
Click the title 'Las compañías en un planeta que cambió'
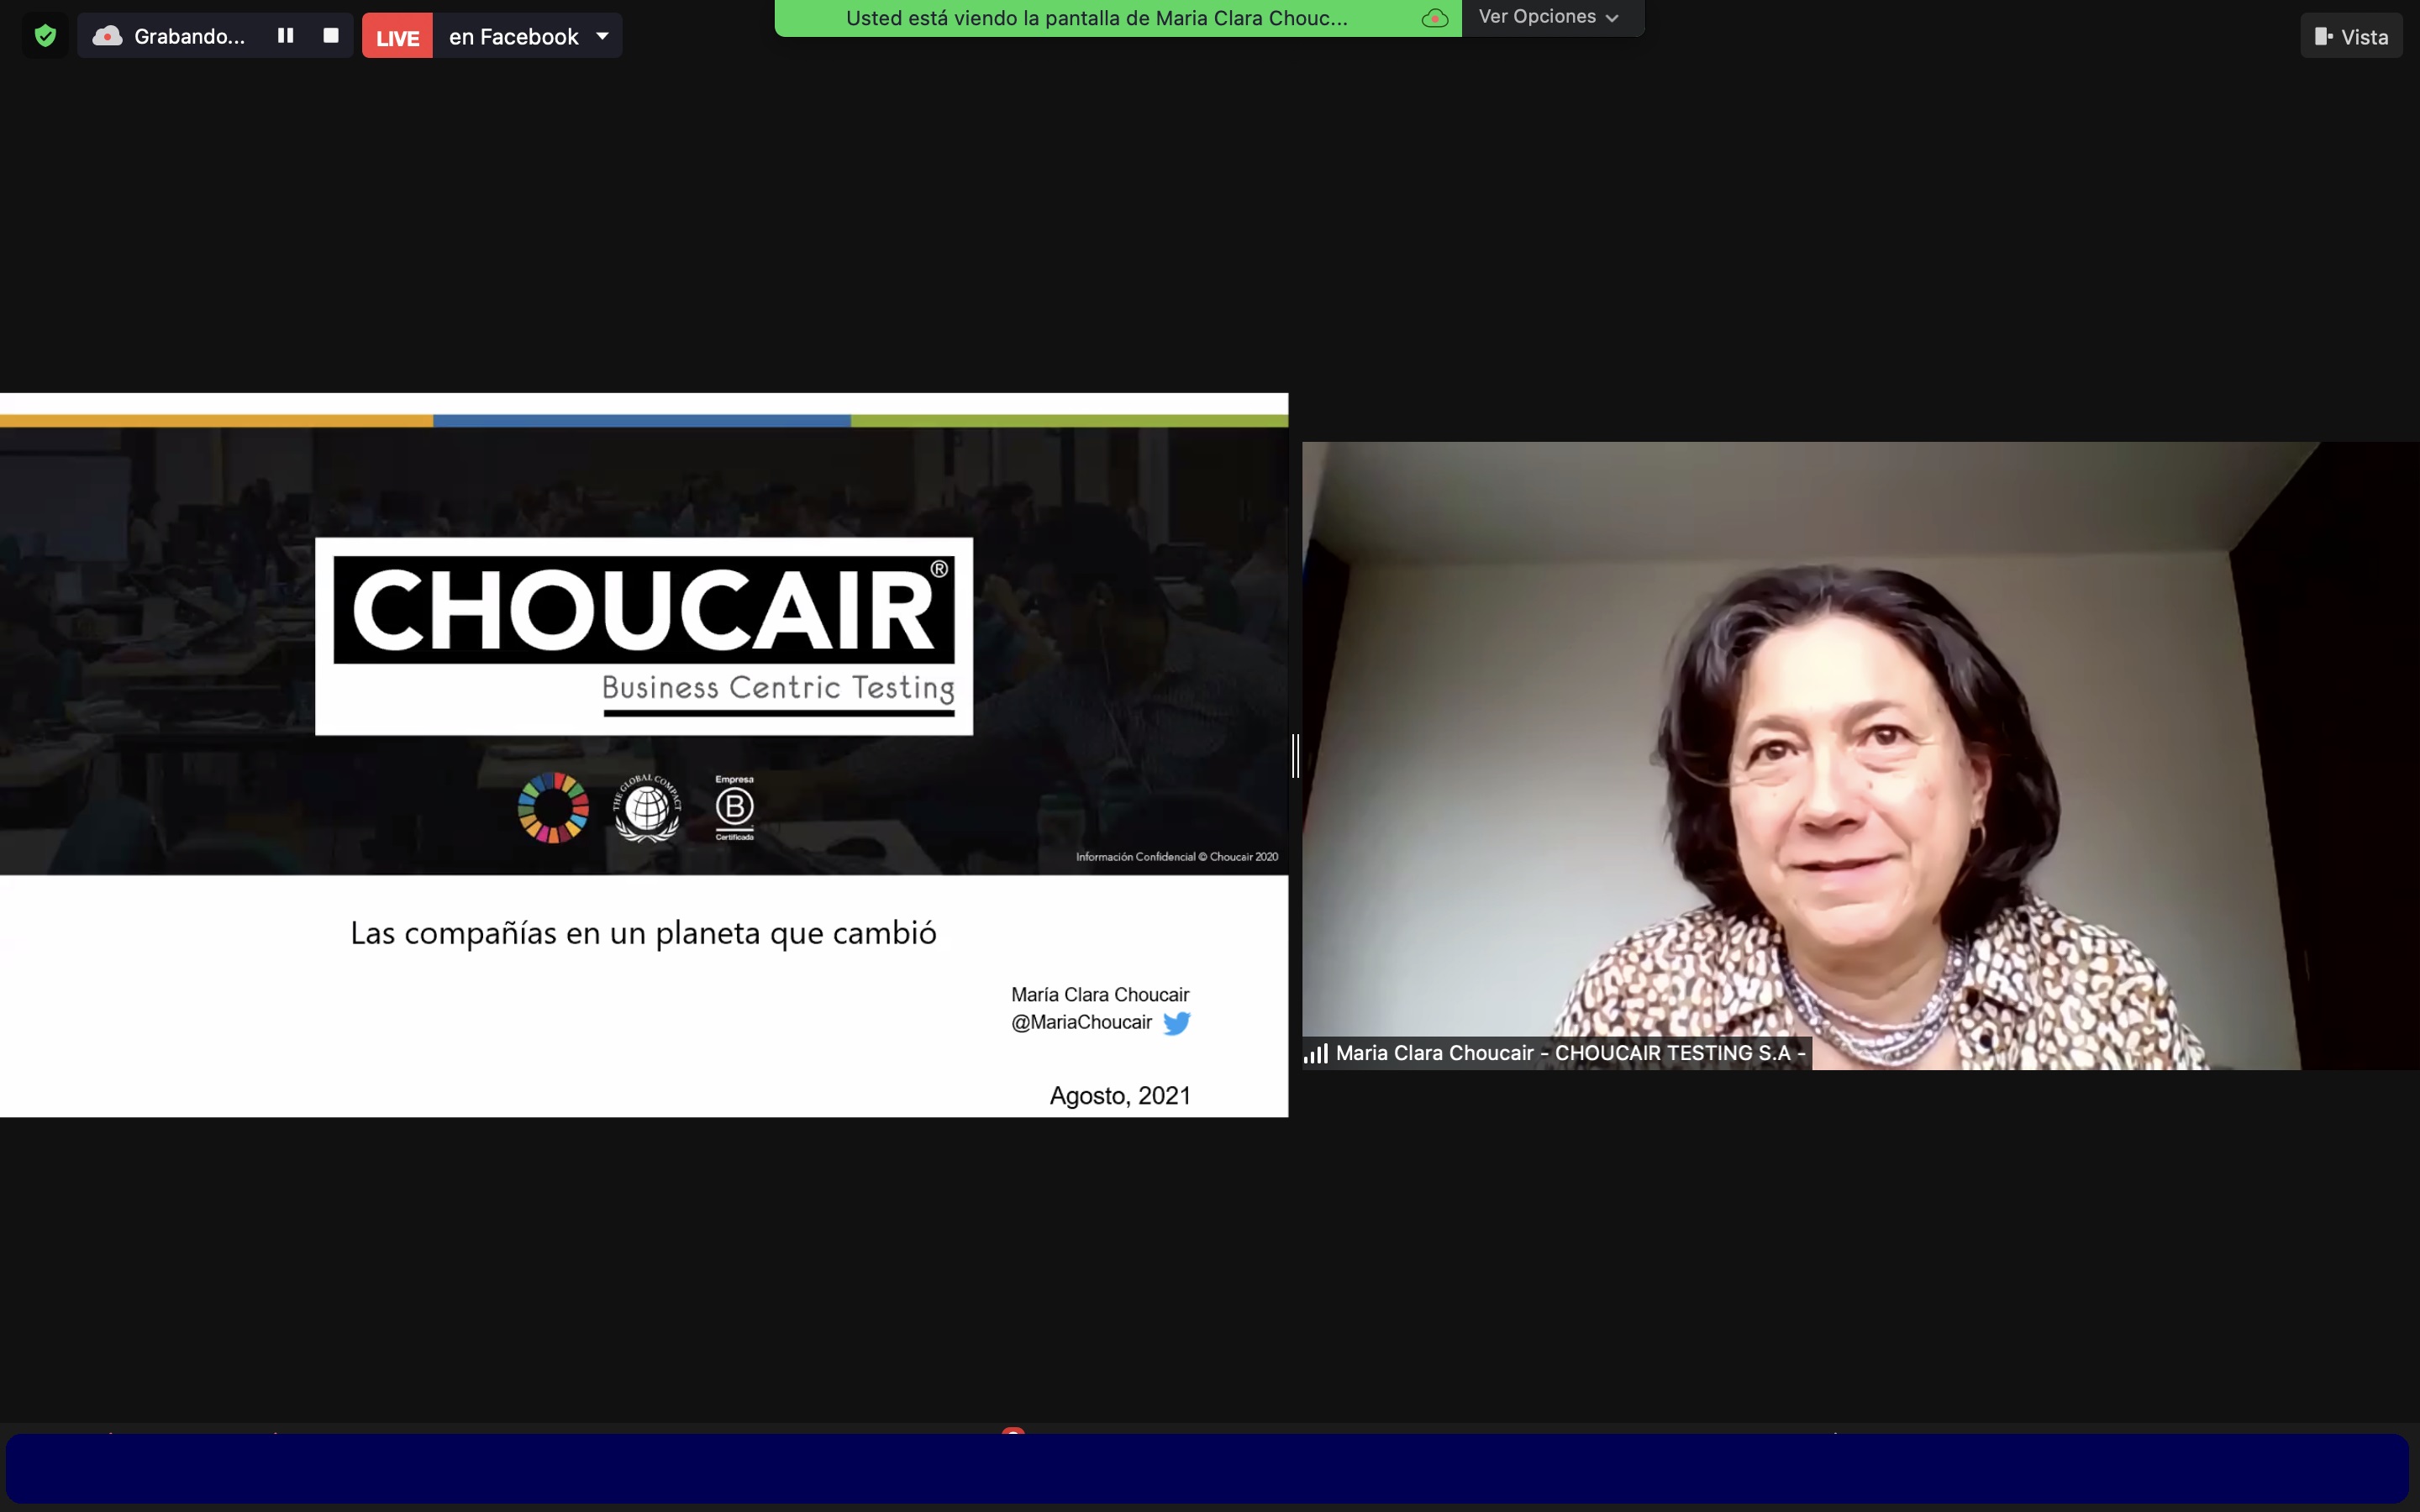click(643, 933)
